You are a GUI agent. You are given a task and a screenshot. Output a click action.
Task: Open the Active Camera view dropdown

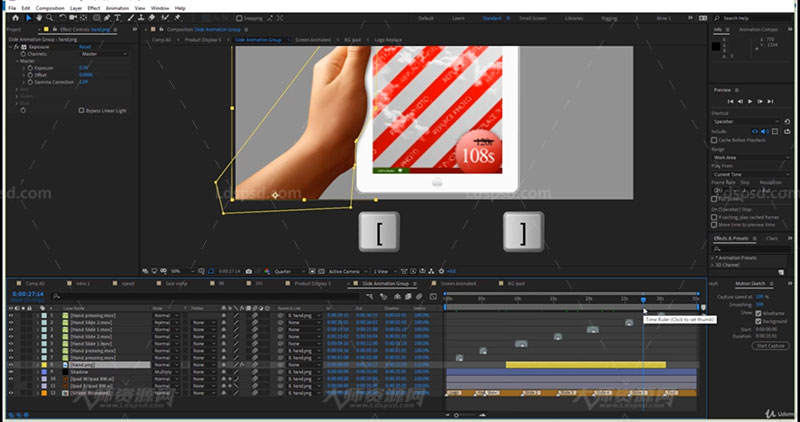(348, 271)
